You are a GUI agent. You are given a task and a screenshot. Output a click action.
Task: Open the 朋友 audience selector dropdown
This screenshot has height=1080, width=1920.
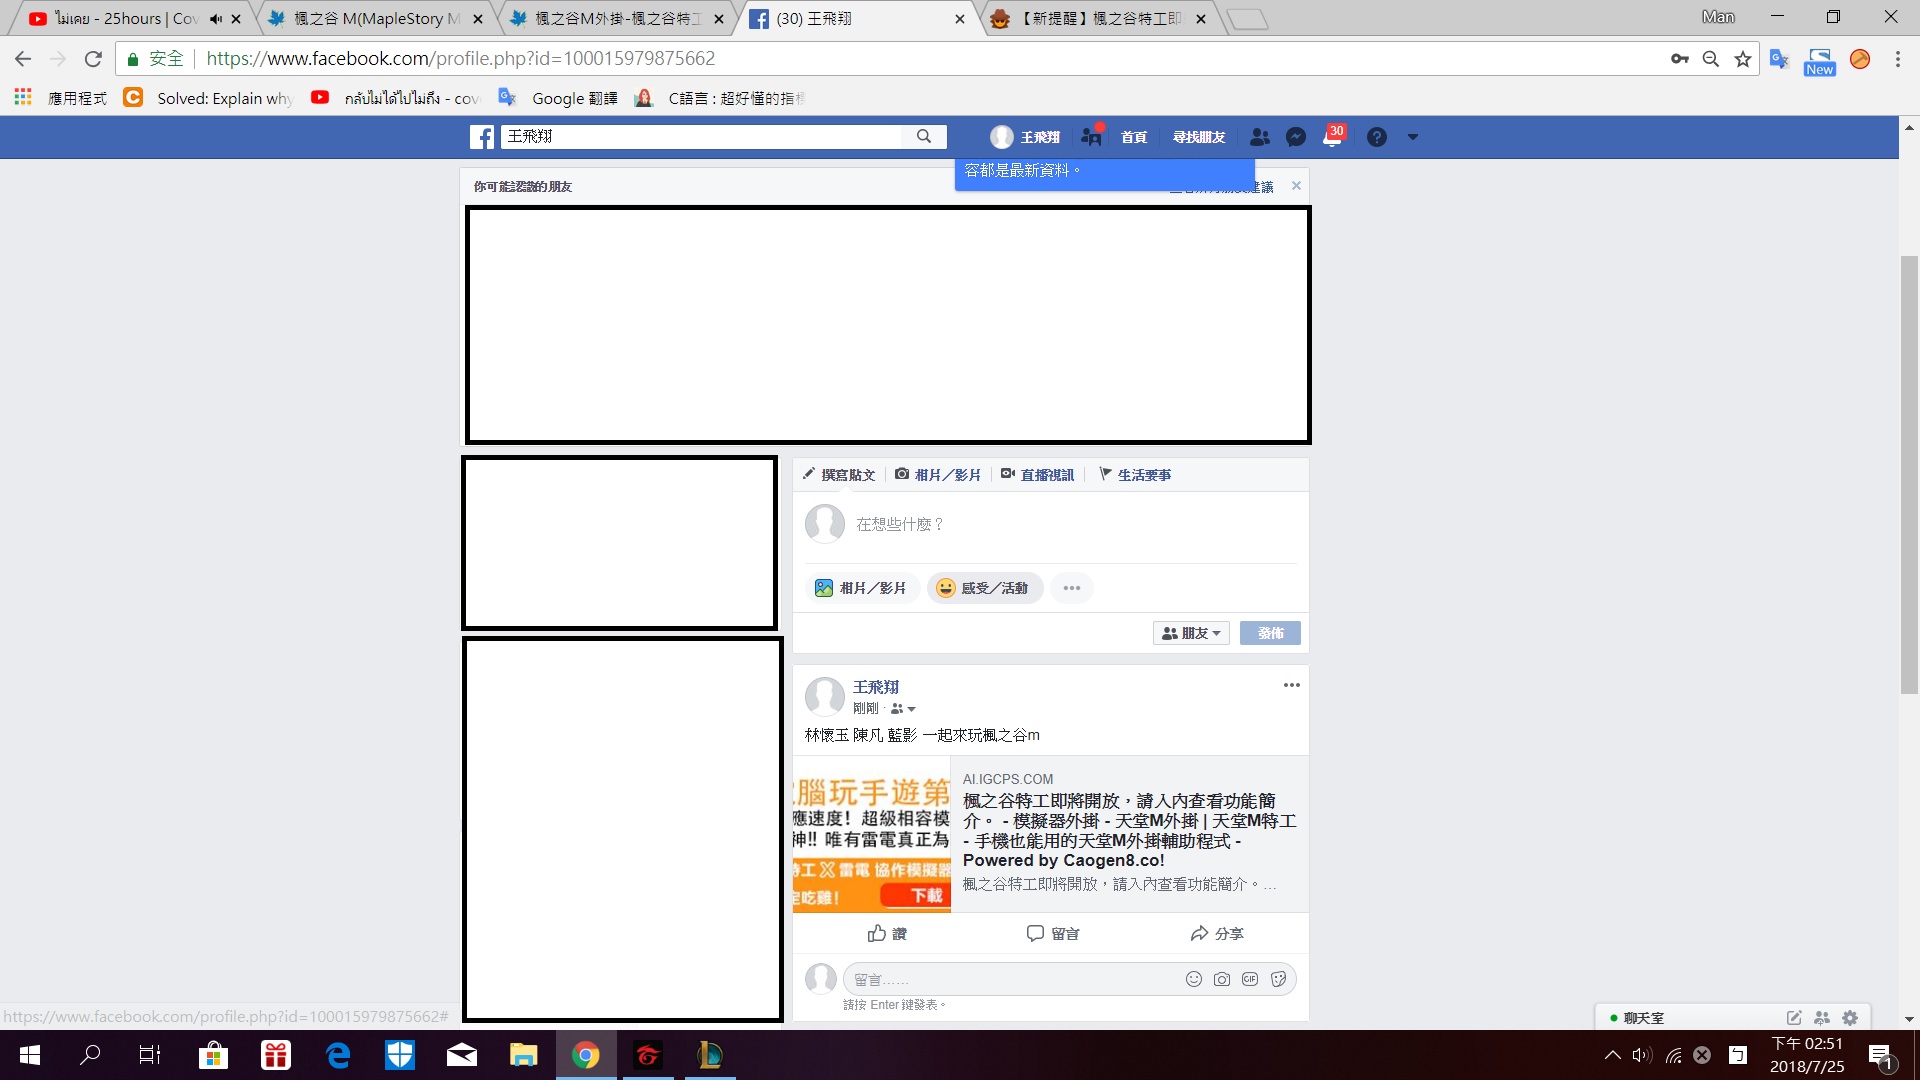tap(1191, 633)
